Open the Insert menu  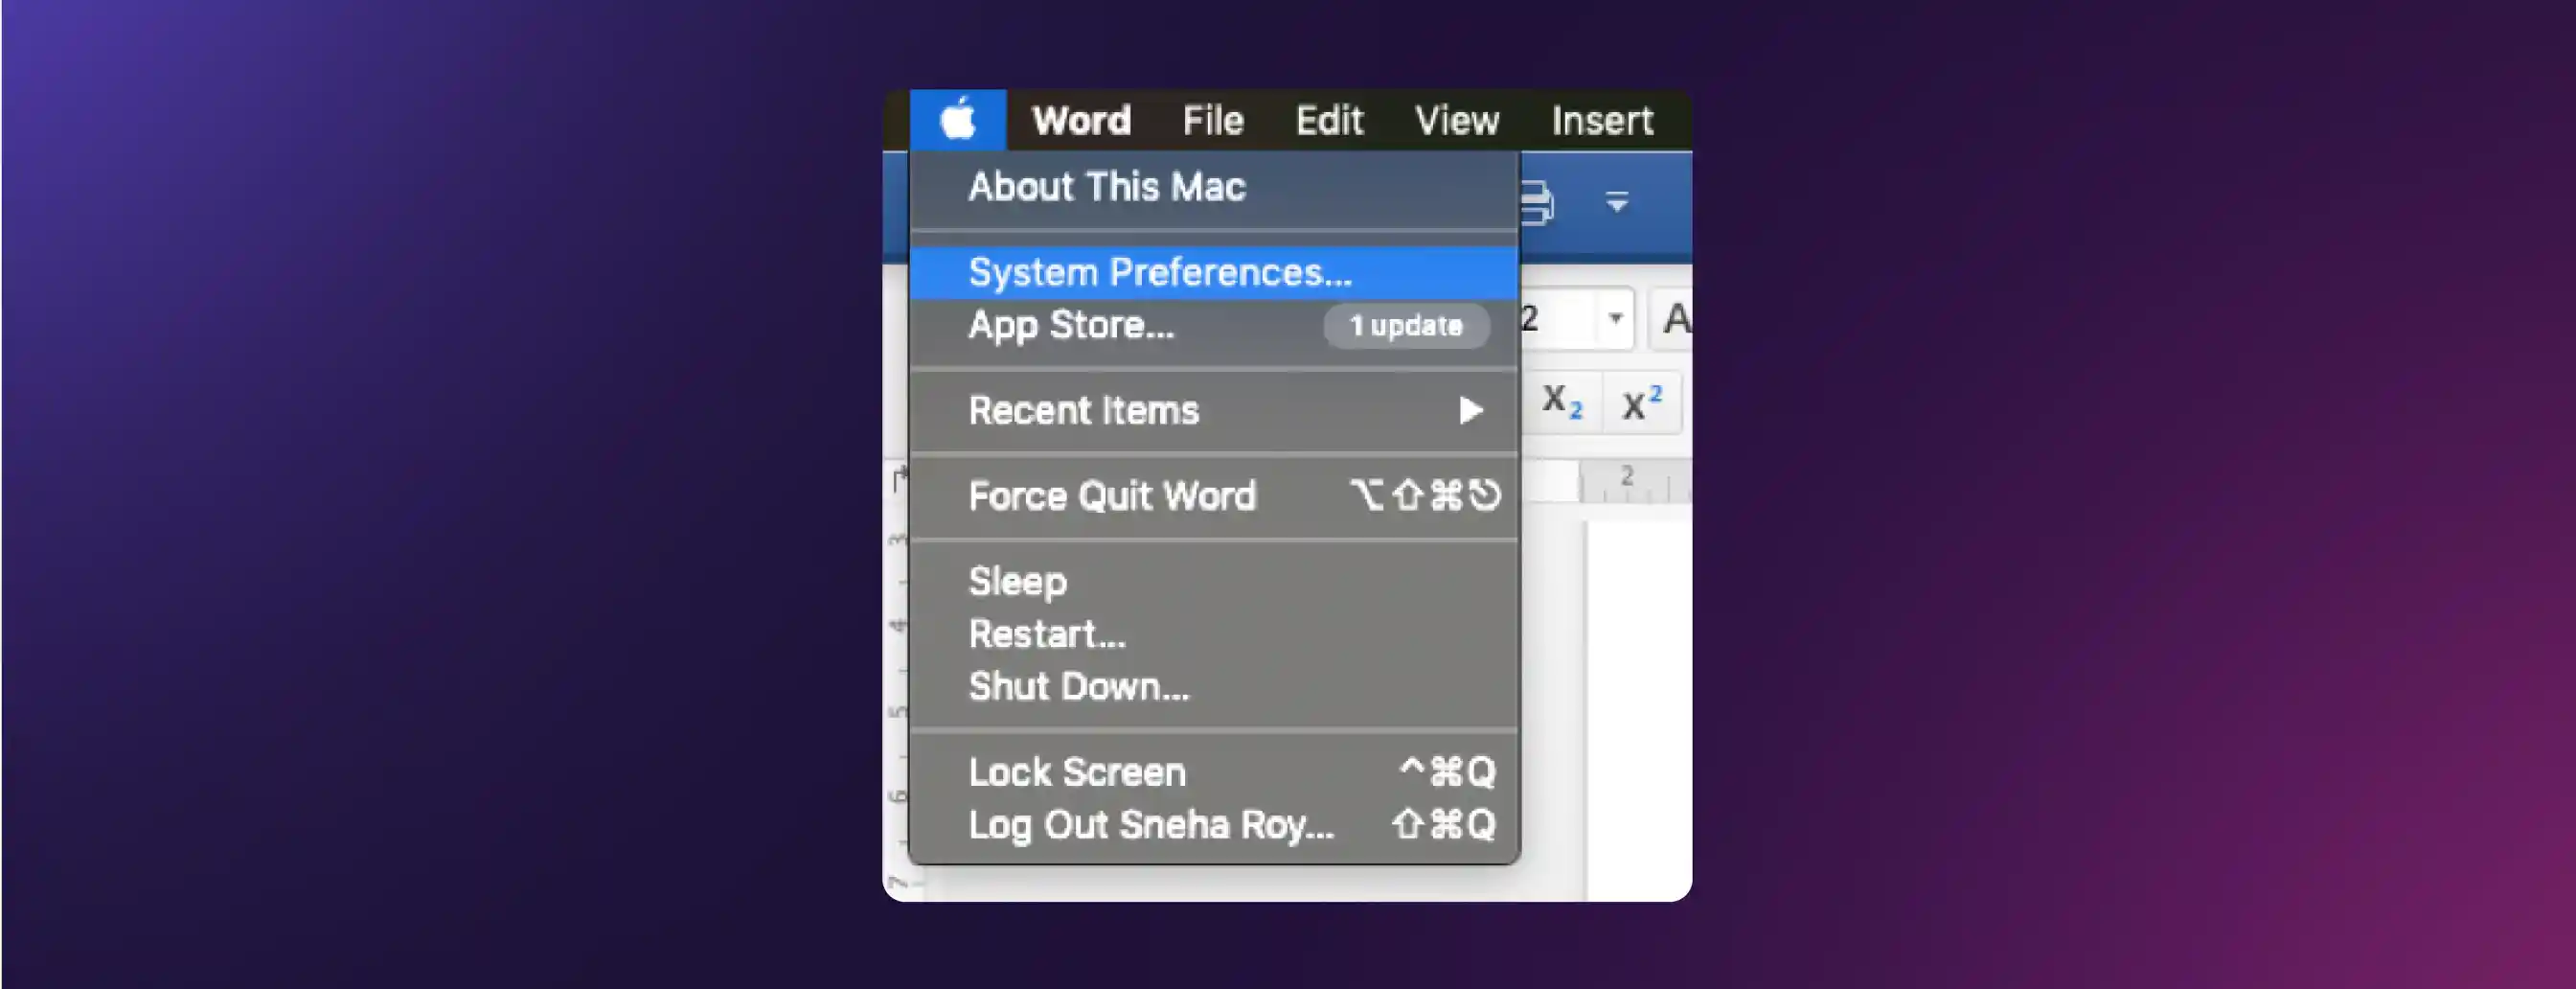point(1602,121)
